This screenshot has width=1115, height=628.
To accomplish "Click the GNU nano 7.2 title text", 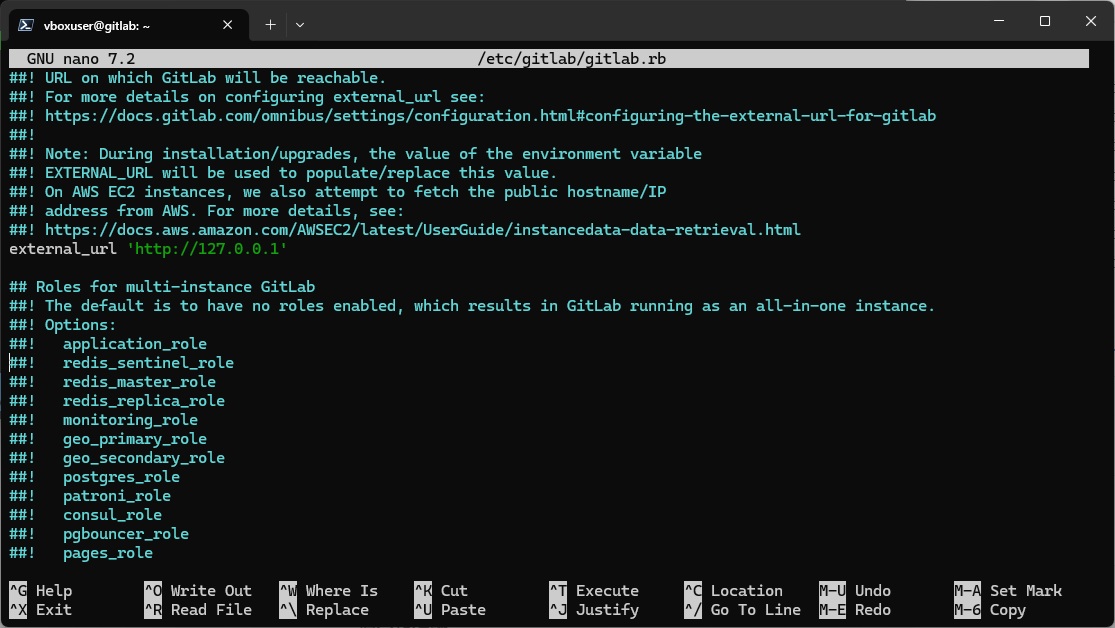I will pyautogui.click(x=81, y=59).
